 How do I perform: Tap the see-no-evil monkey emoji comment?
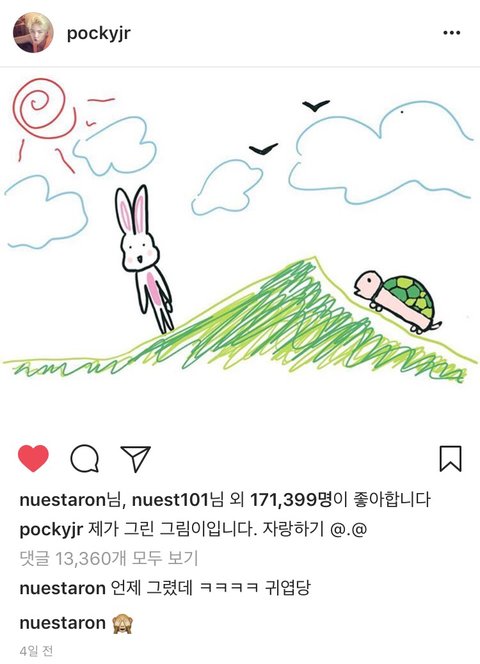123,624
